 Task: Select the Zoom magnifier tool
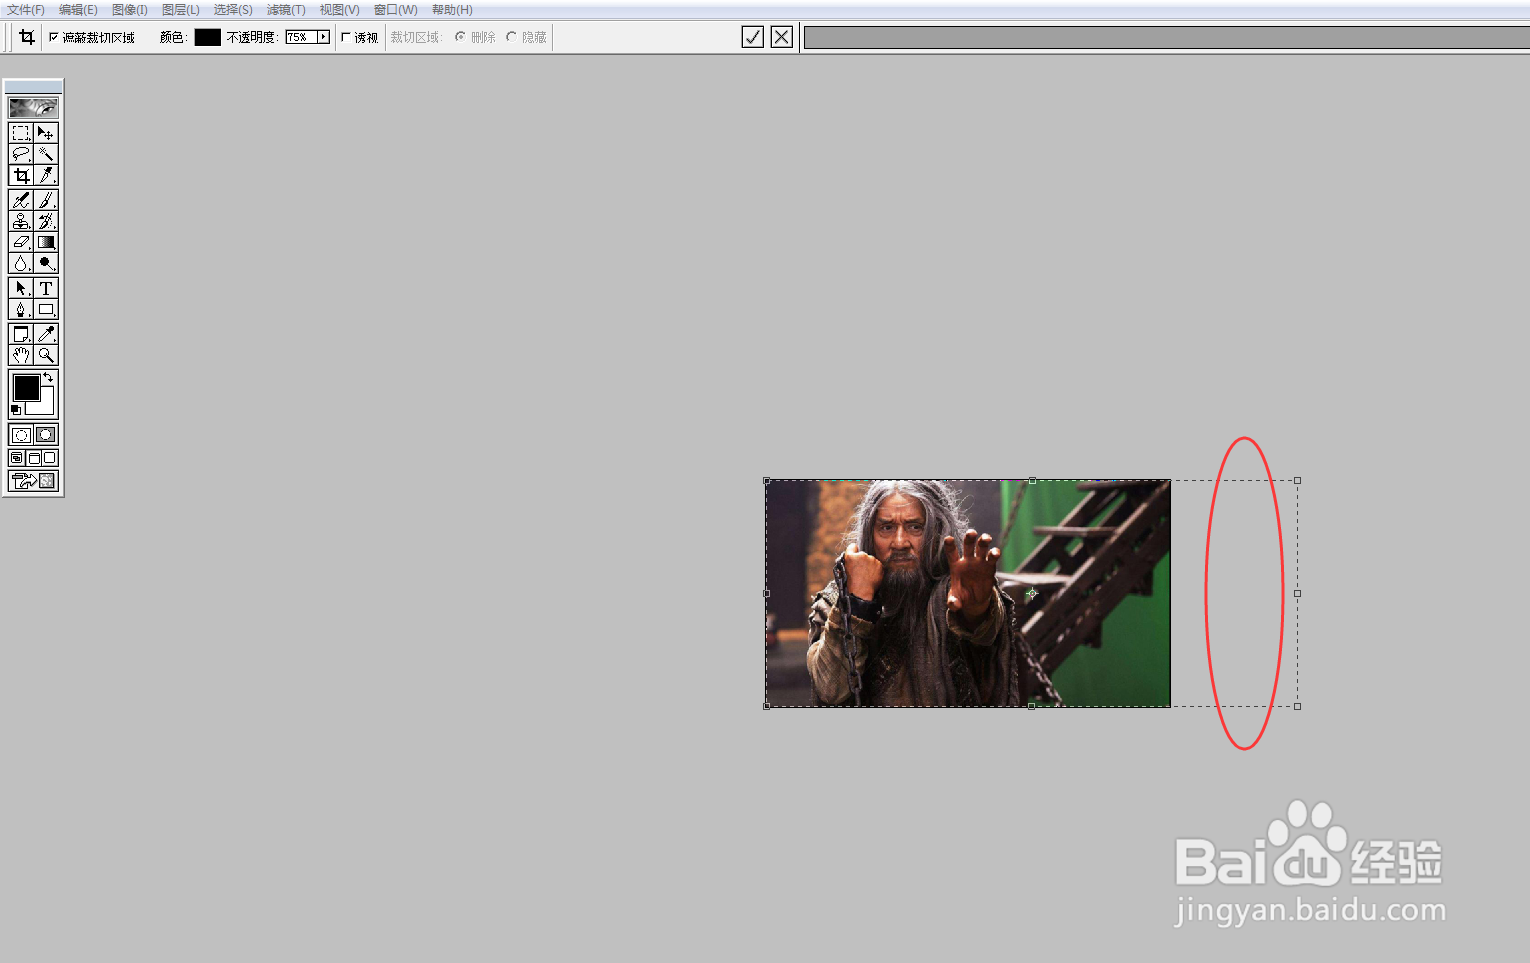[46, 355]
